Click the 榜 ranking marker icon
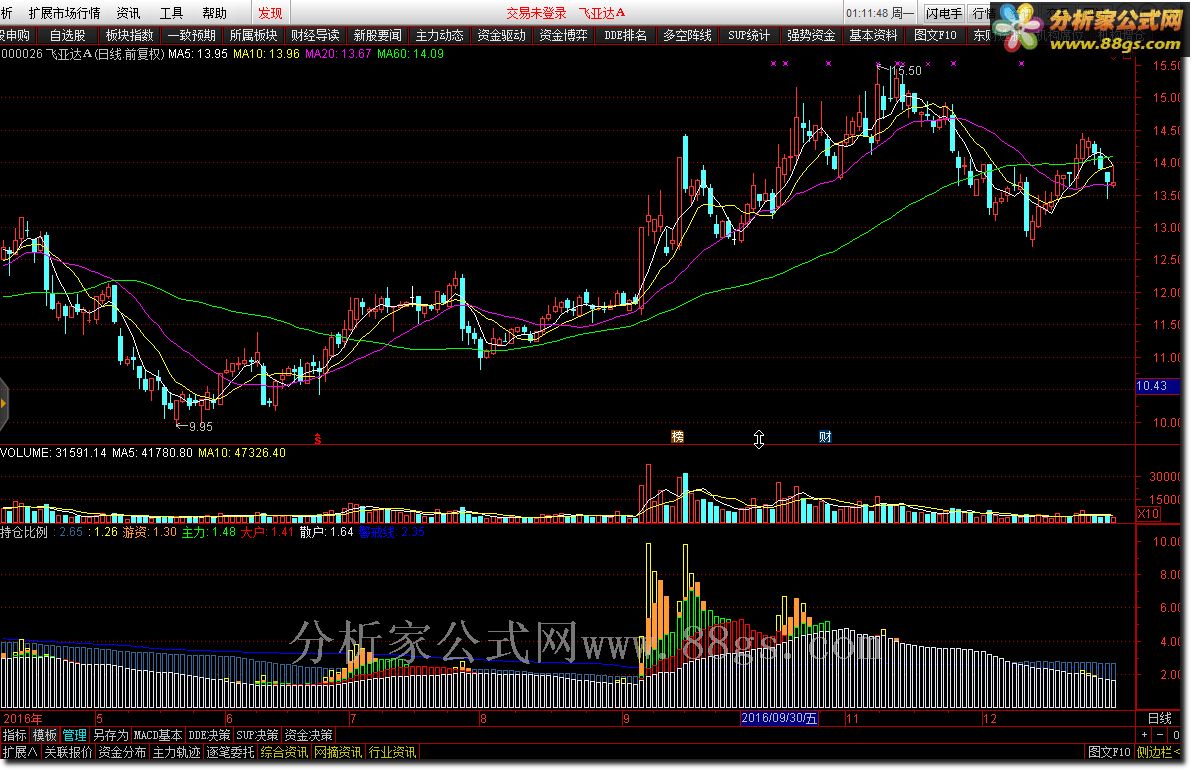 click(677, 436)
